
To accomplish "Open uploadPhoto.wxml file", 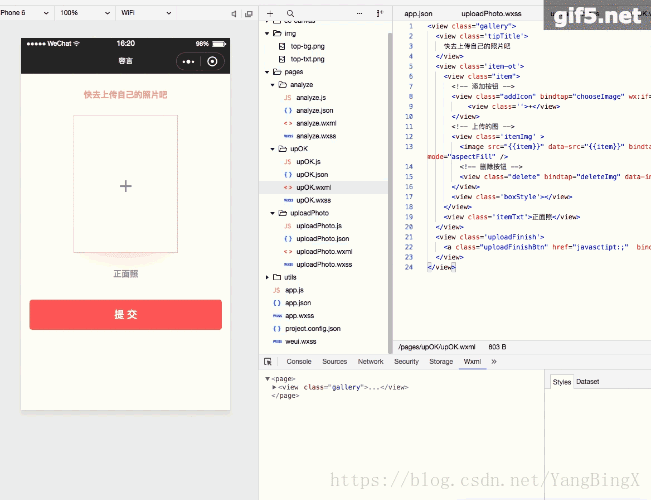I will point(324,252).
